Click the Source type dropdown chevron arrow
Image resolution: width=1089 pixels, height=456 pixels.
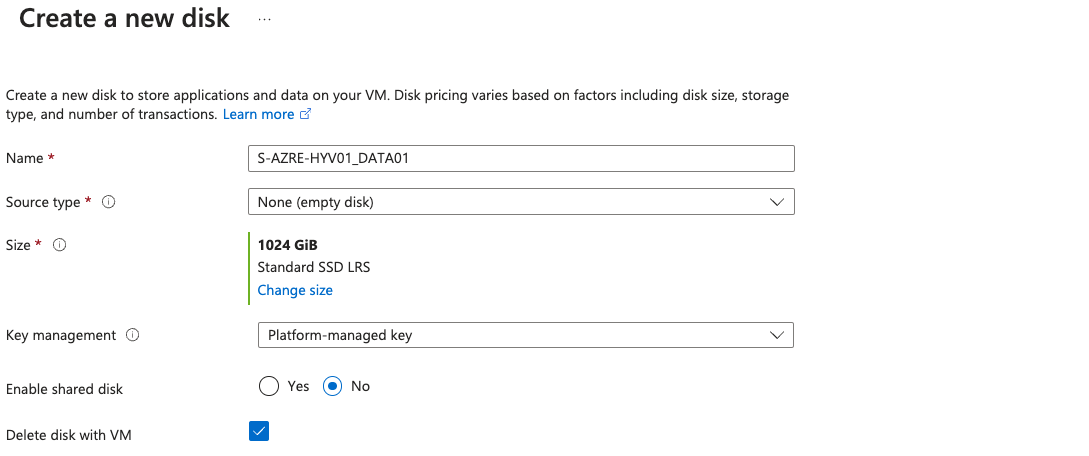tap(777, 202)
